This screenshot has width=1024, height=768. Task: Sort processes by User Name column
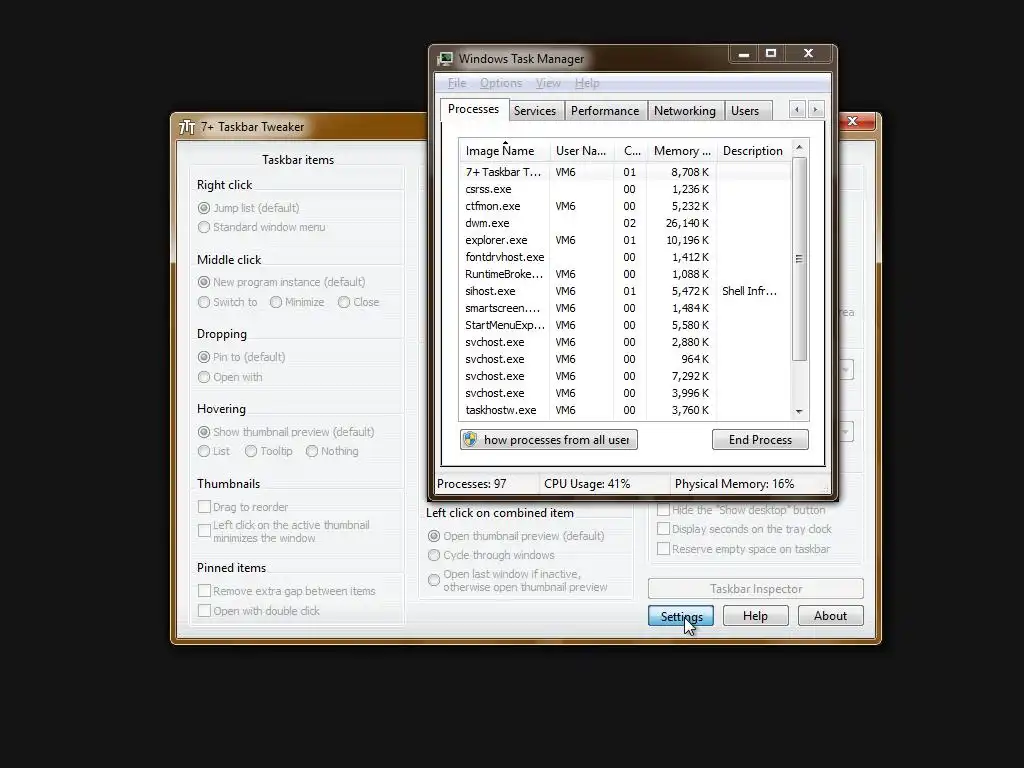(581, 151)
